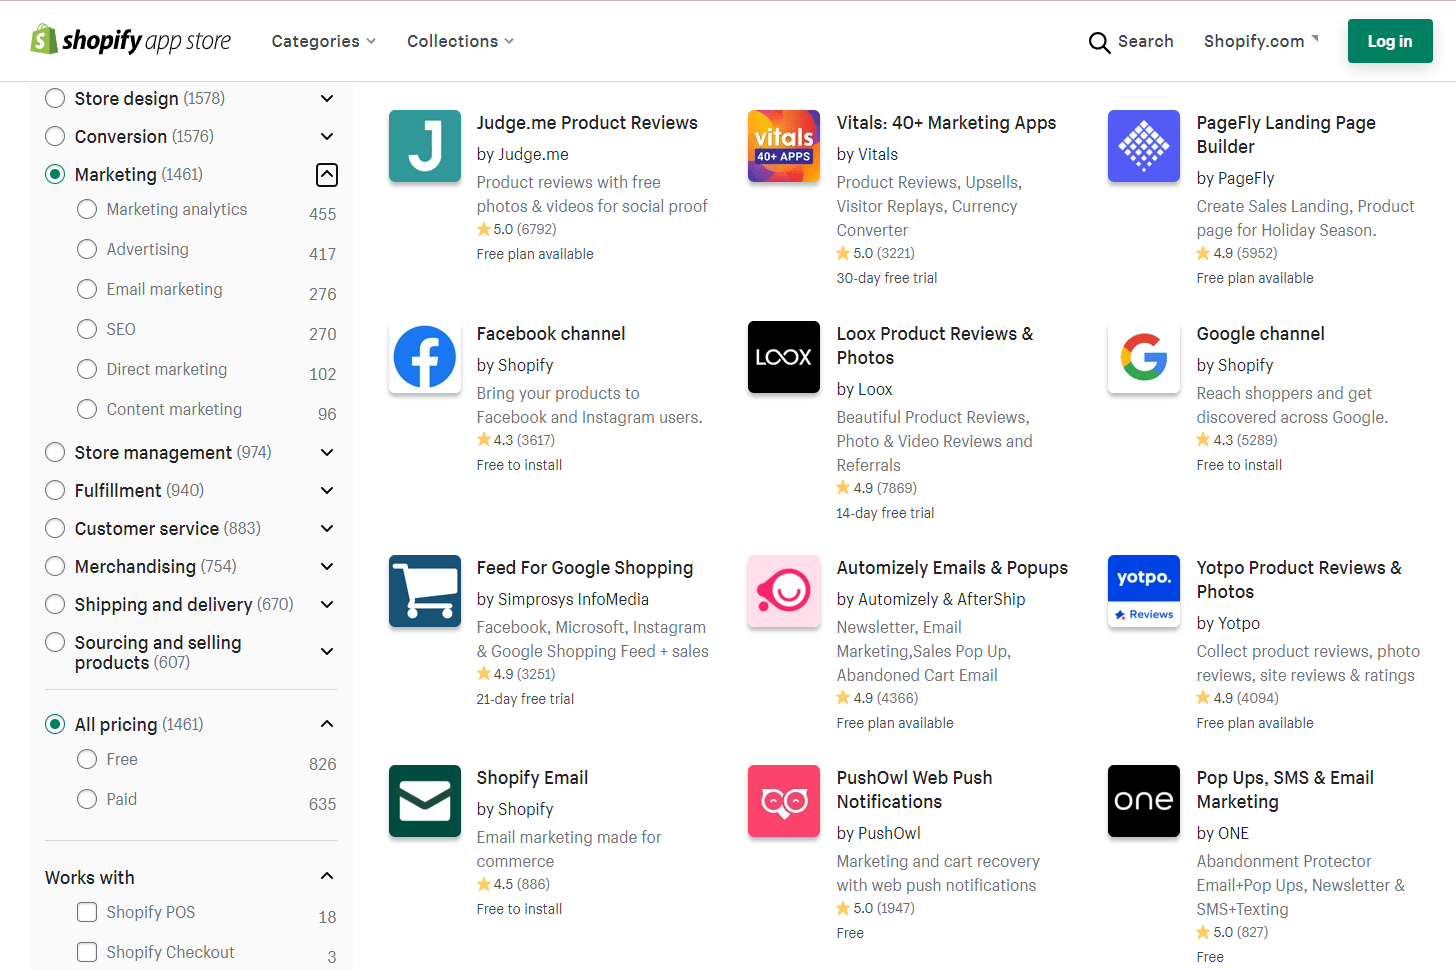1456x969 pixels.
Task: Click the Log in button
Action: pos(1390,41)
